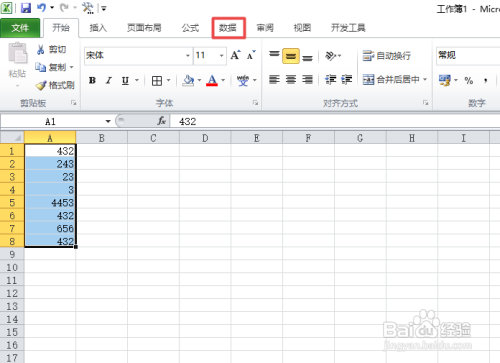Apply percent style format
500x363 pixels.
[469, 80]
